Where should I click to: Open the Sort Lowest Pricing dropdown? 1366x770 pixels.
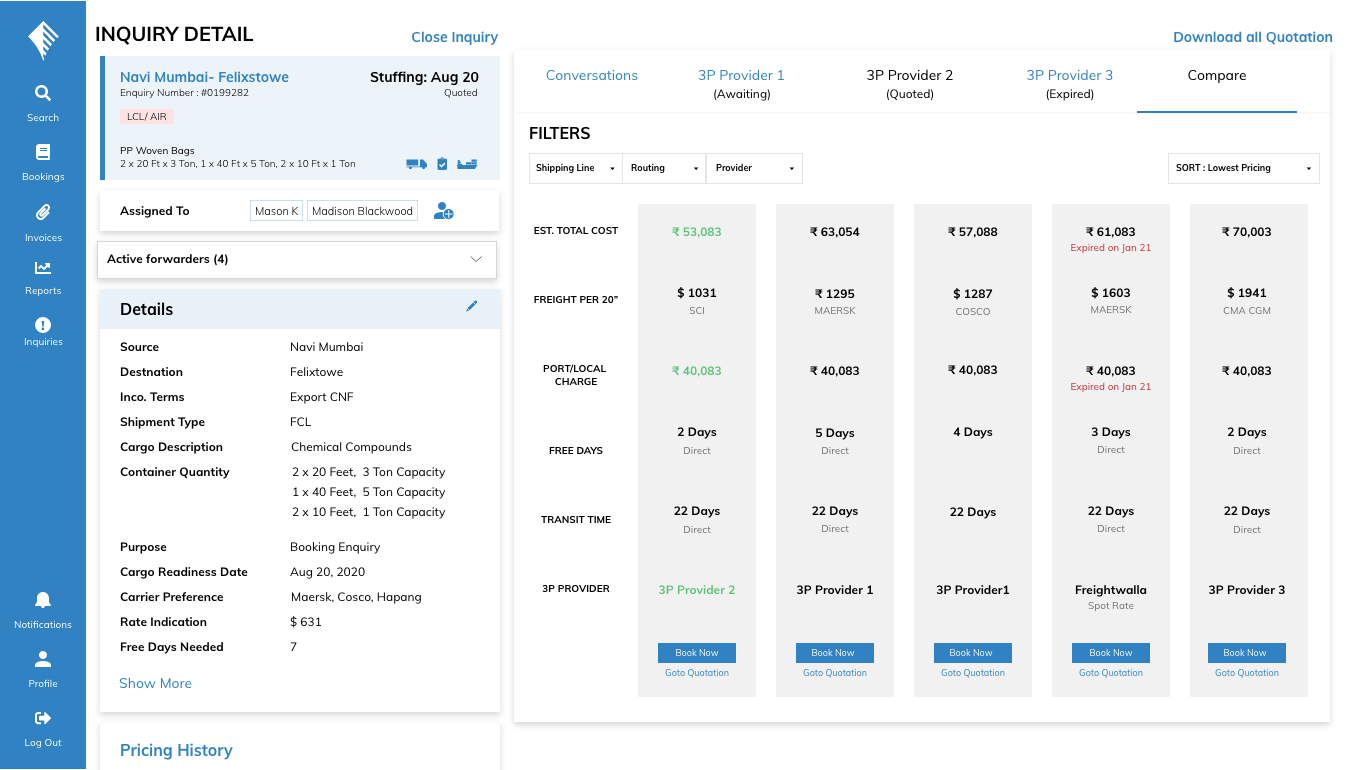point(1243,168)
